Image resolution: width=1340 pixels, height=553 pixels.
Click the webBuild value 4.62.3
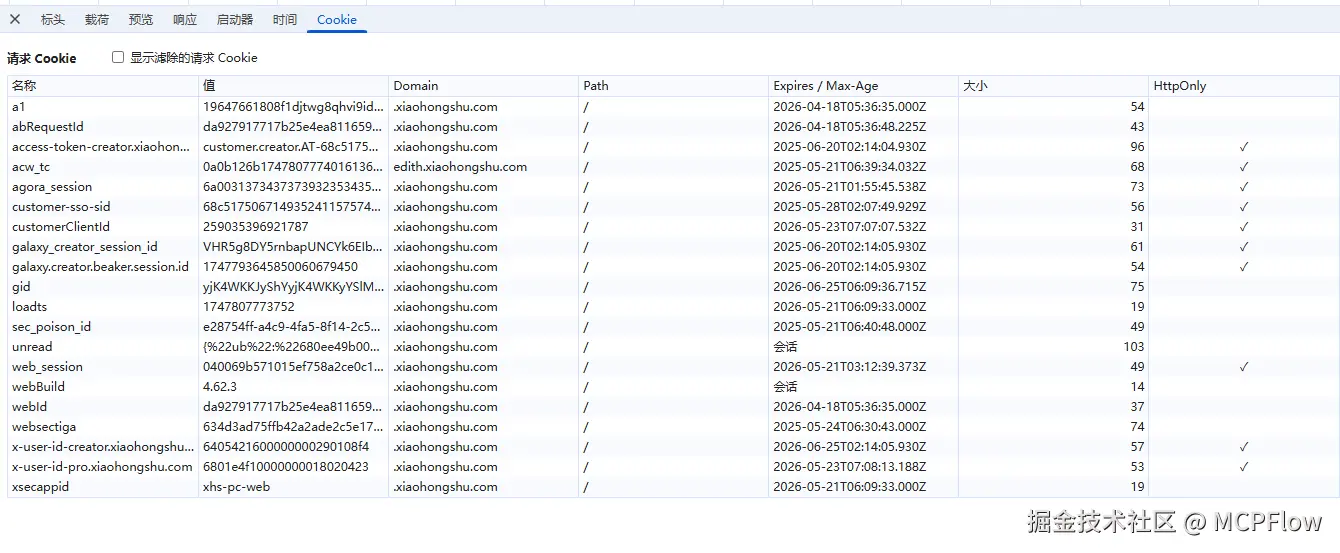220,387
